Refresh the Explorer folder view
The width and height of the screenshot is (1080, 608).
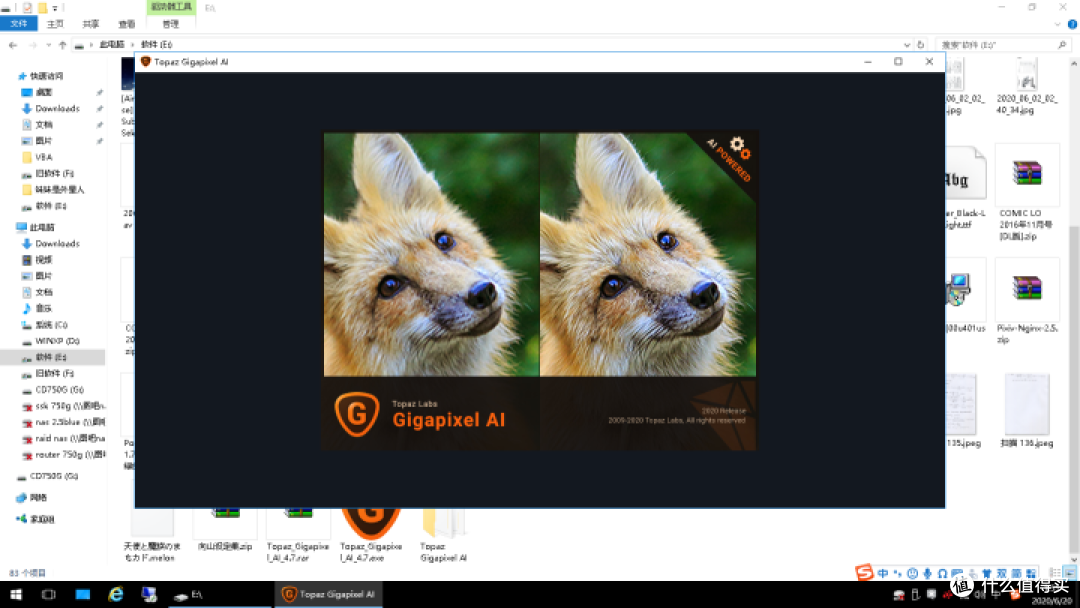click(921, 45)
